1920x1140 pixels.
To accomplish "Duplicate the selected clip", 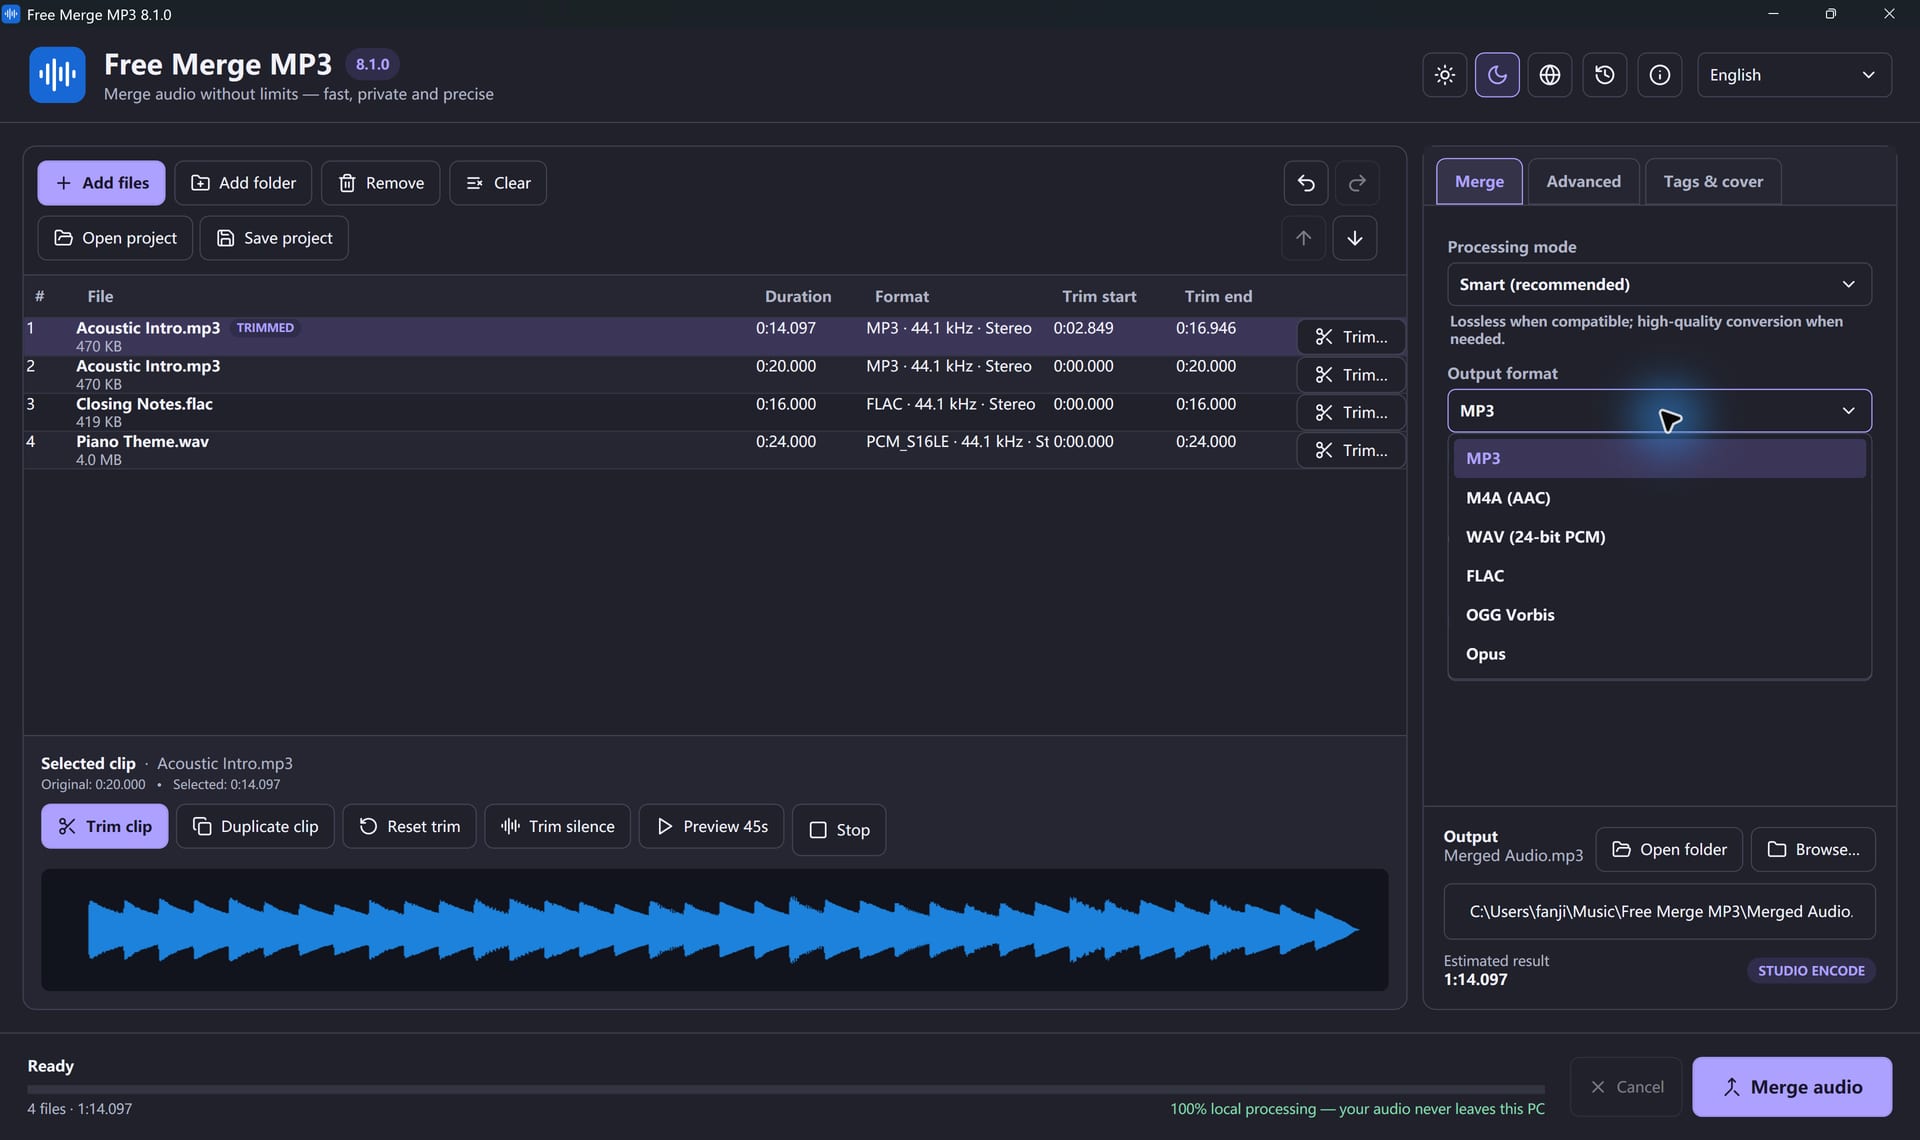I will [255, 826].
